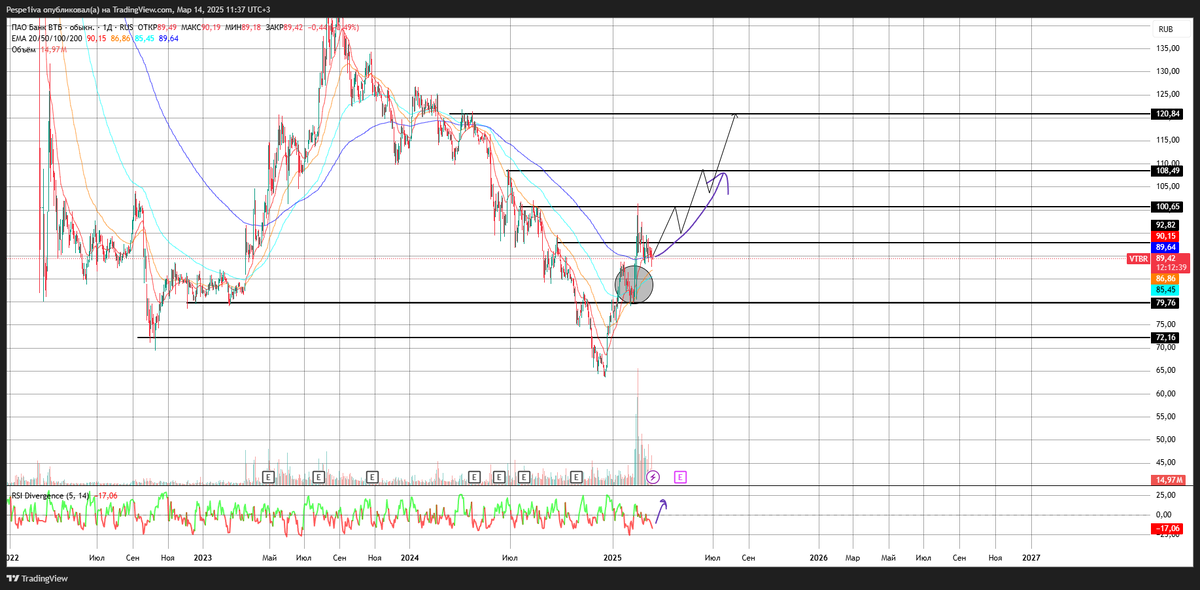Viewport: 1200px width, 590px height.
Task: Click the cyan 85,45 EMA price label
Action: click(1166, 290)
